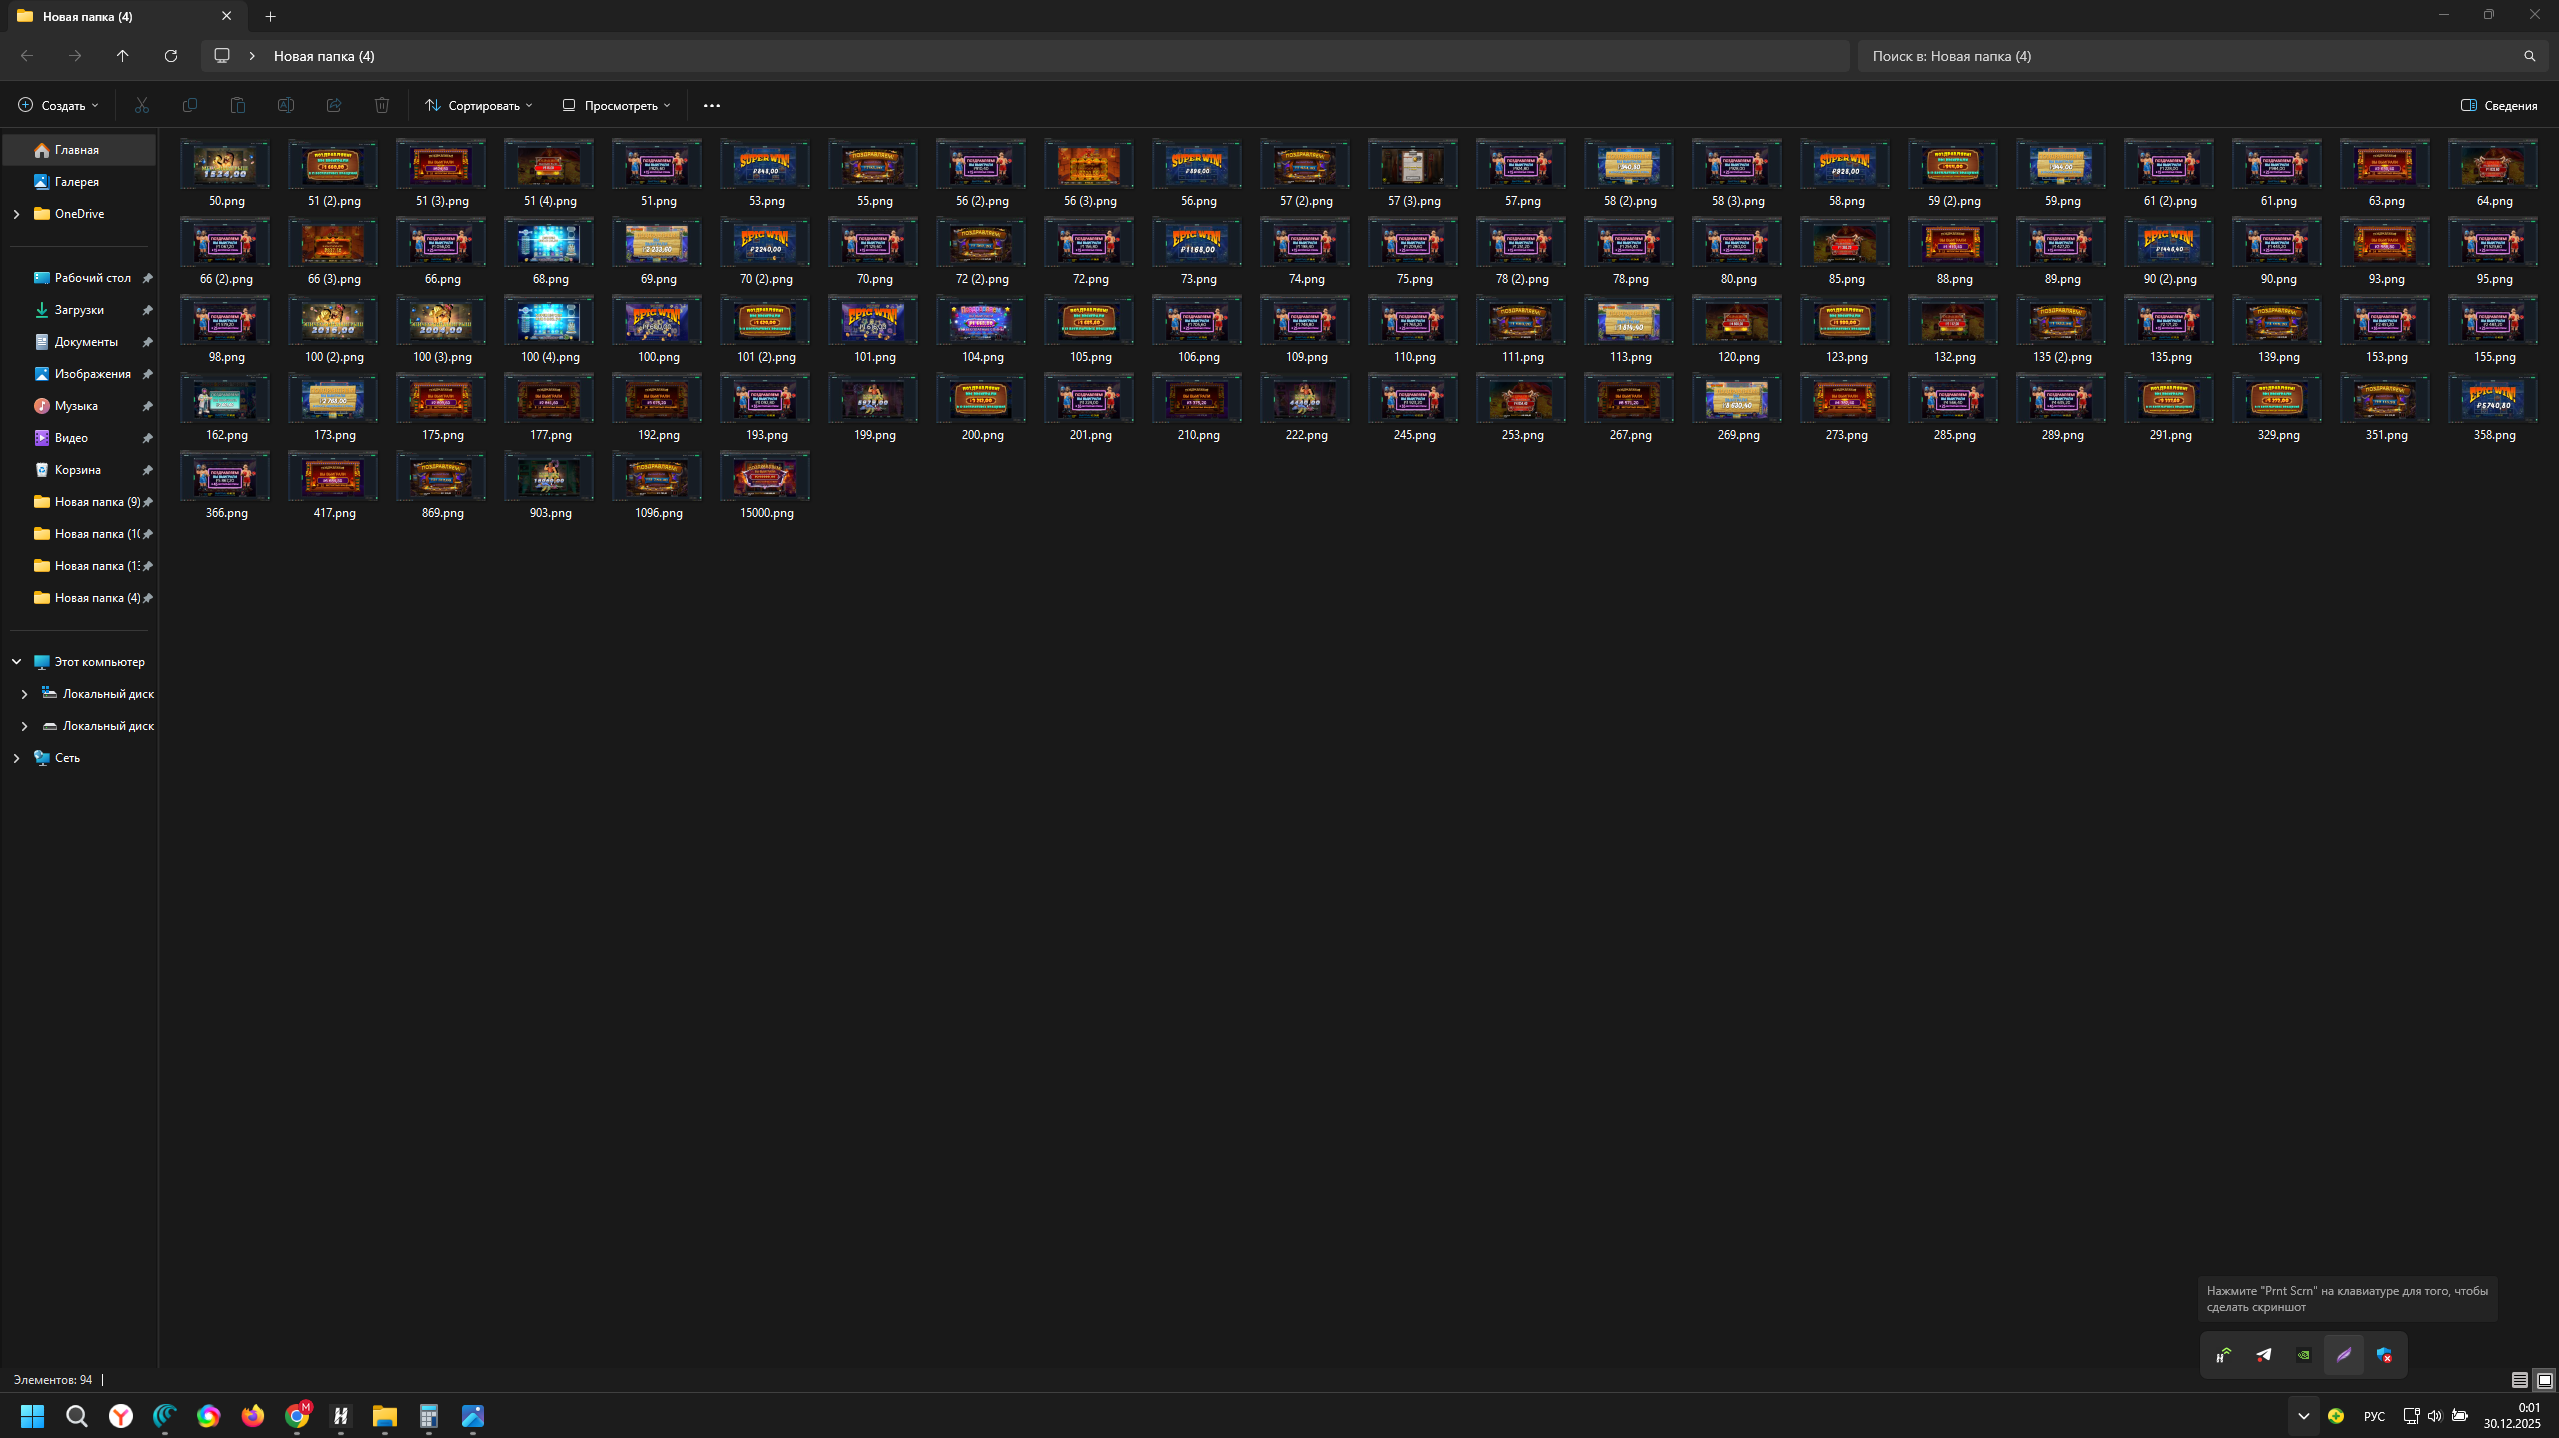This screenshot has height=1438, width=2559.
Task: Click the Paste icon in the toolbar
Action: (238, 105)
